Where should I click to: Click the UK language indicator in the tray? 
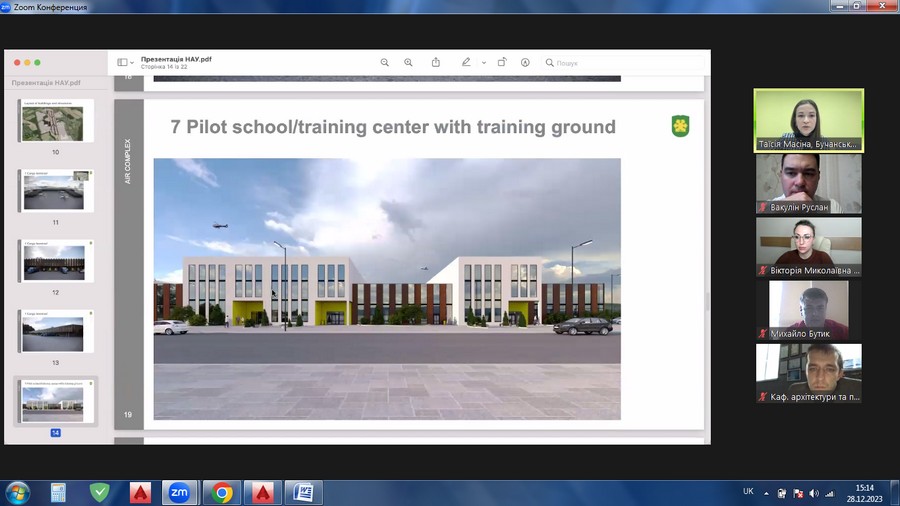[x=748, y=492]
